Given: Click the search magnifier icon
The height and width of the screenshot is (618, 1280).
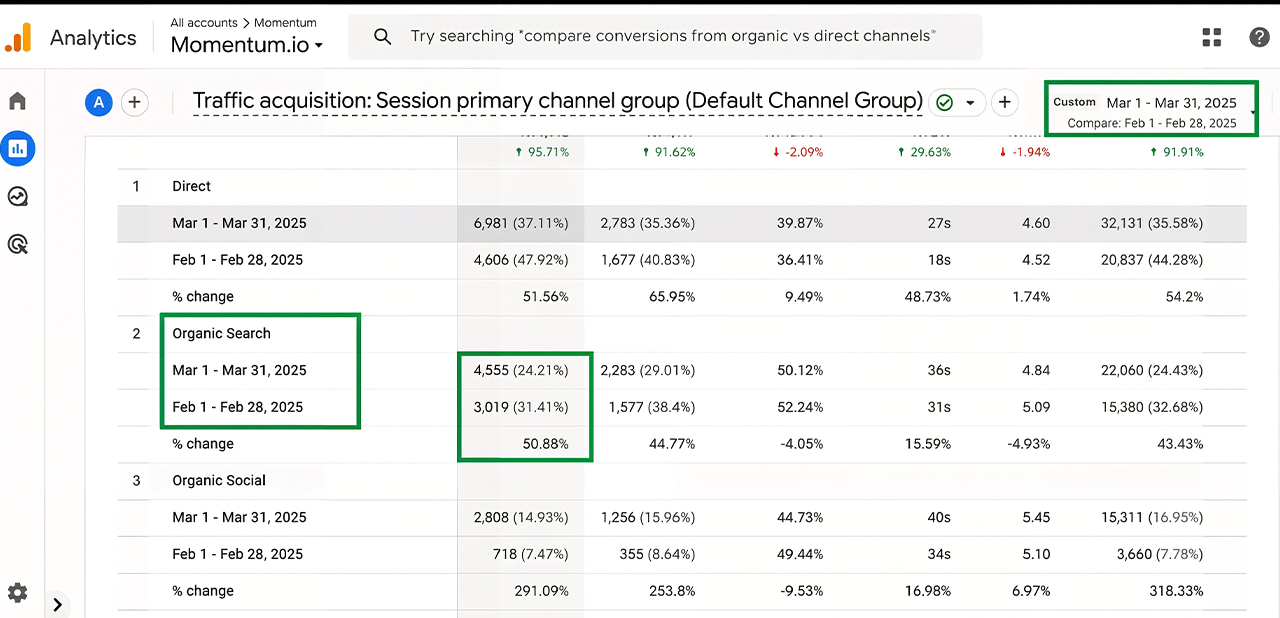Looking at the screenshot, I should [382, 37].
